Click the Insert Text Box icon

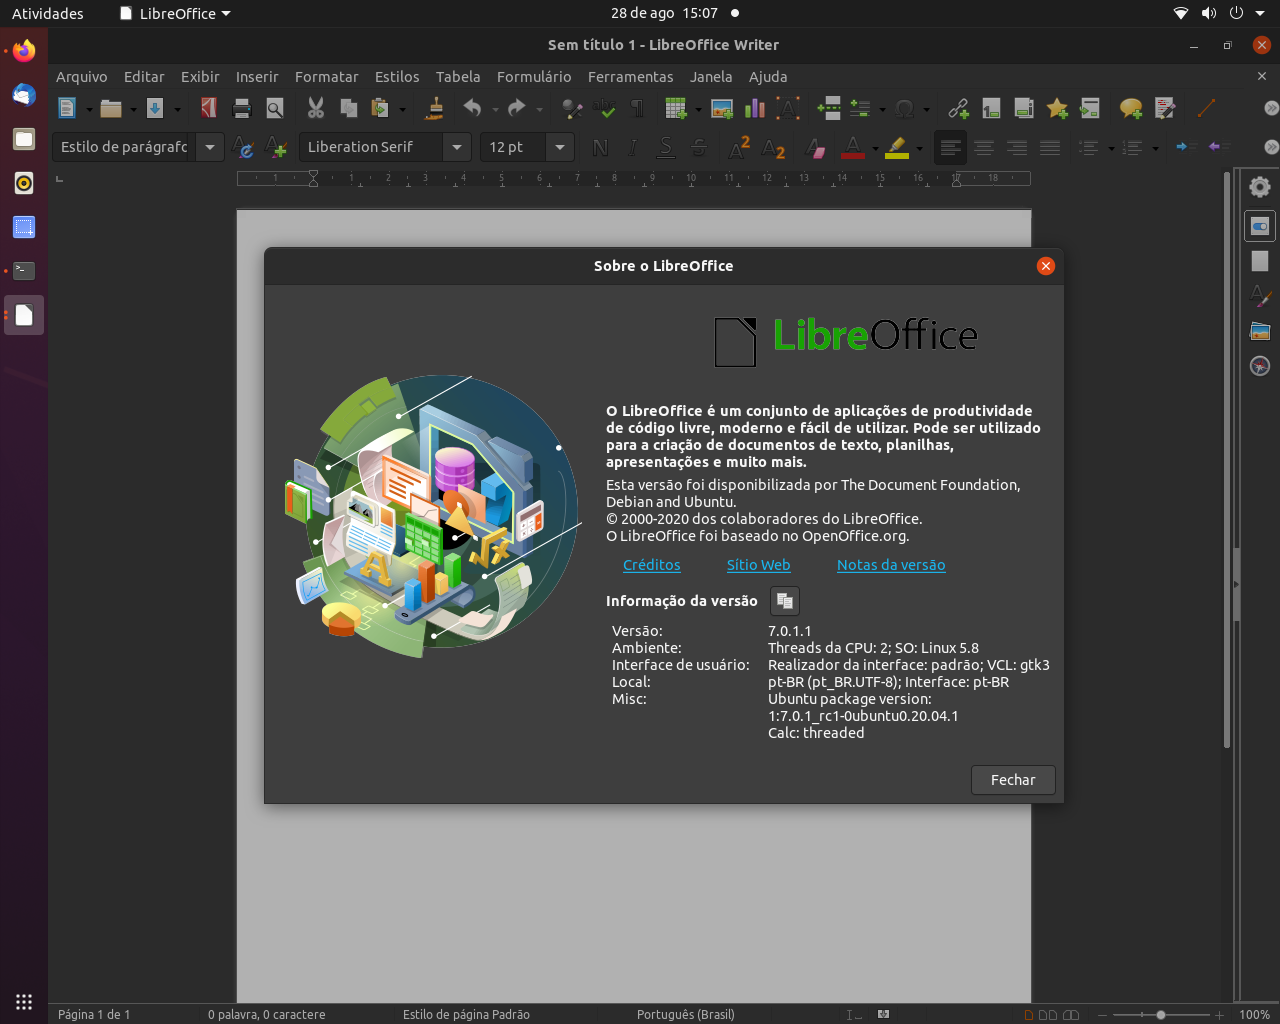click(x=788, y=108)
